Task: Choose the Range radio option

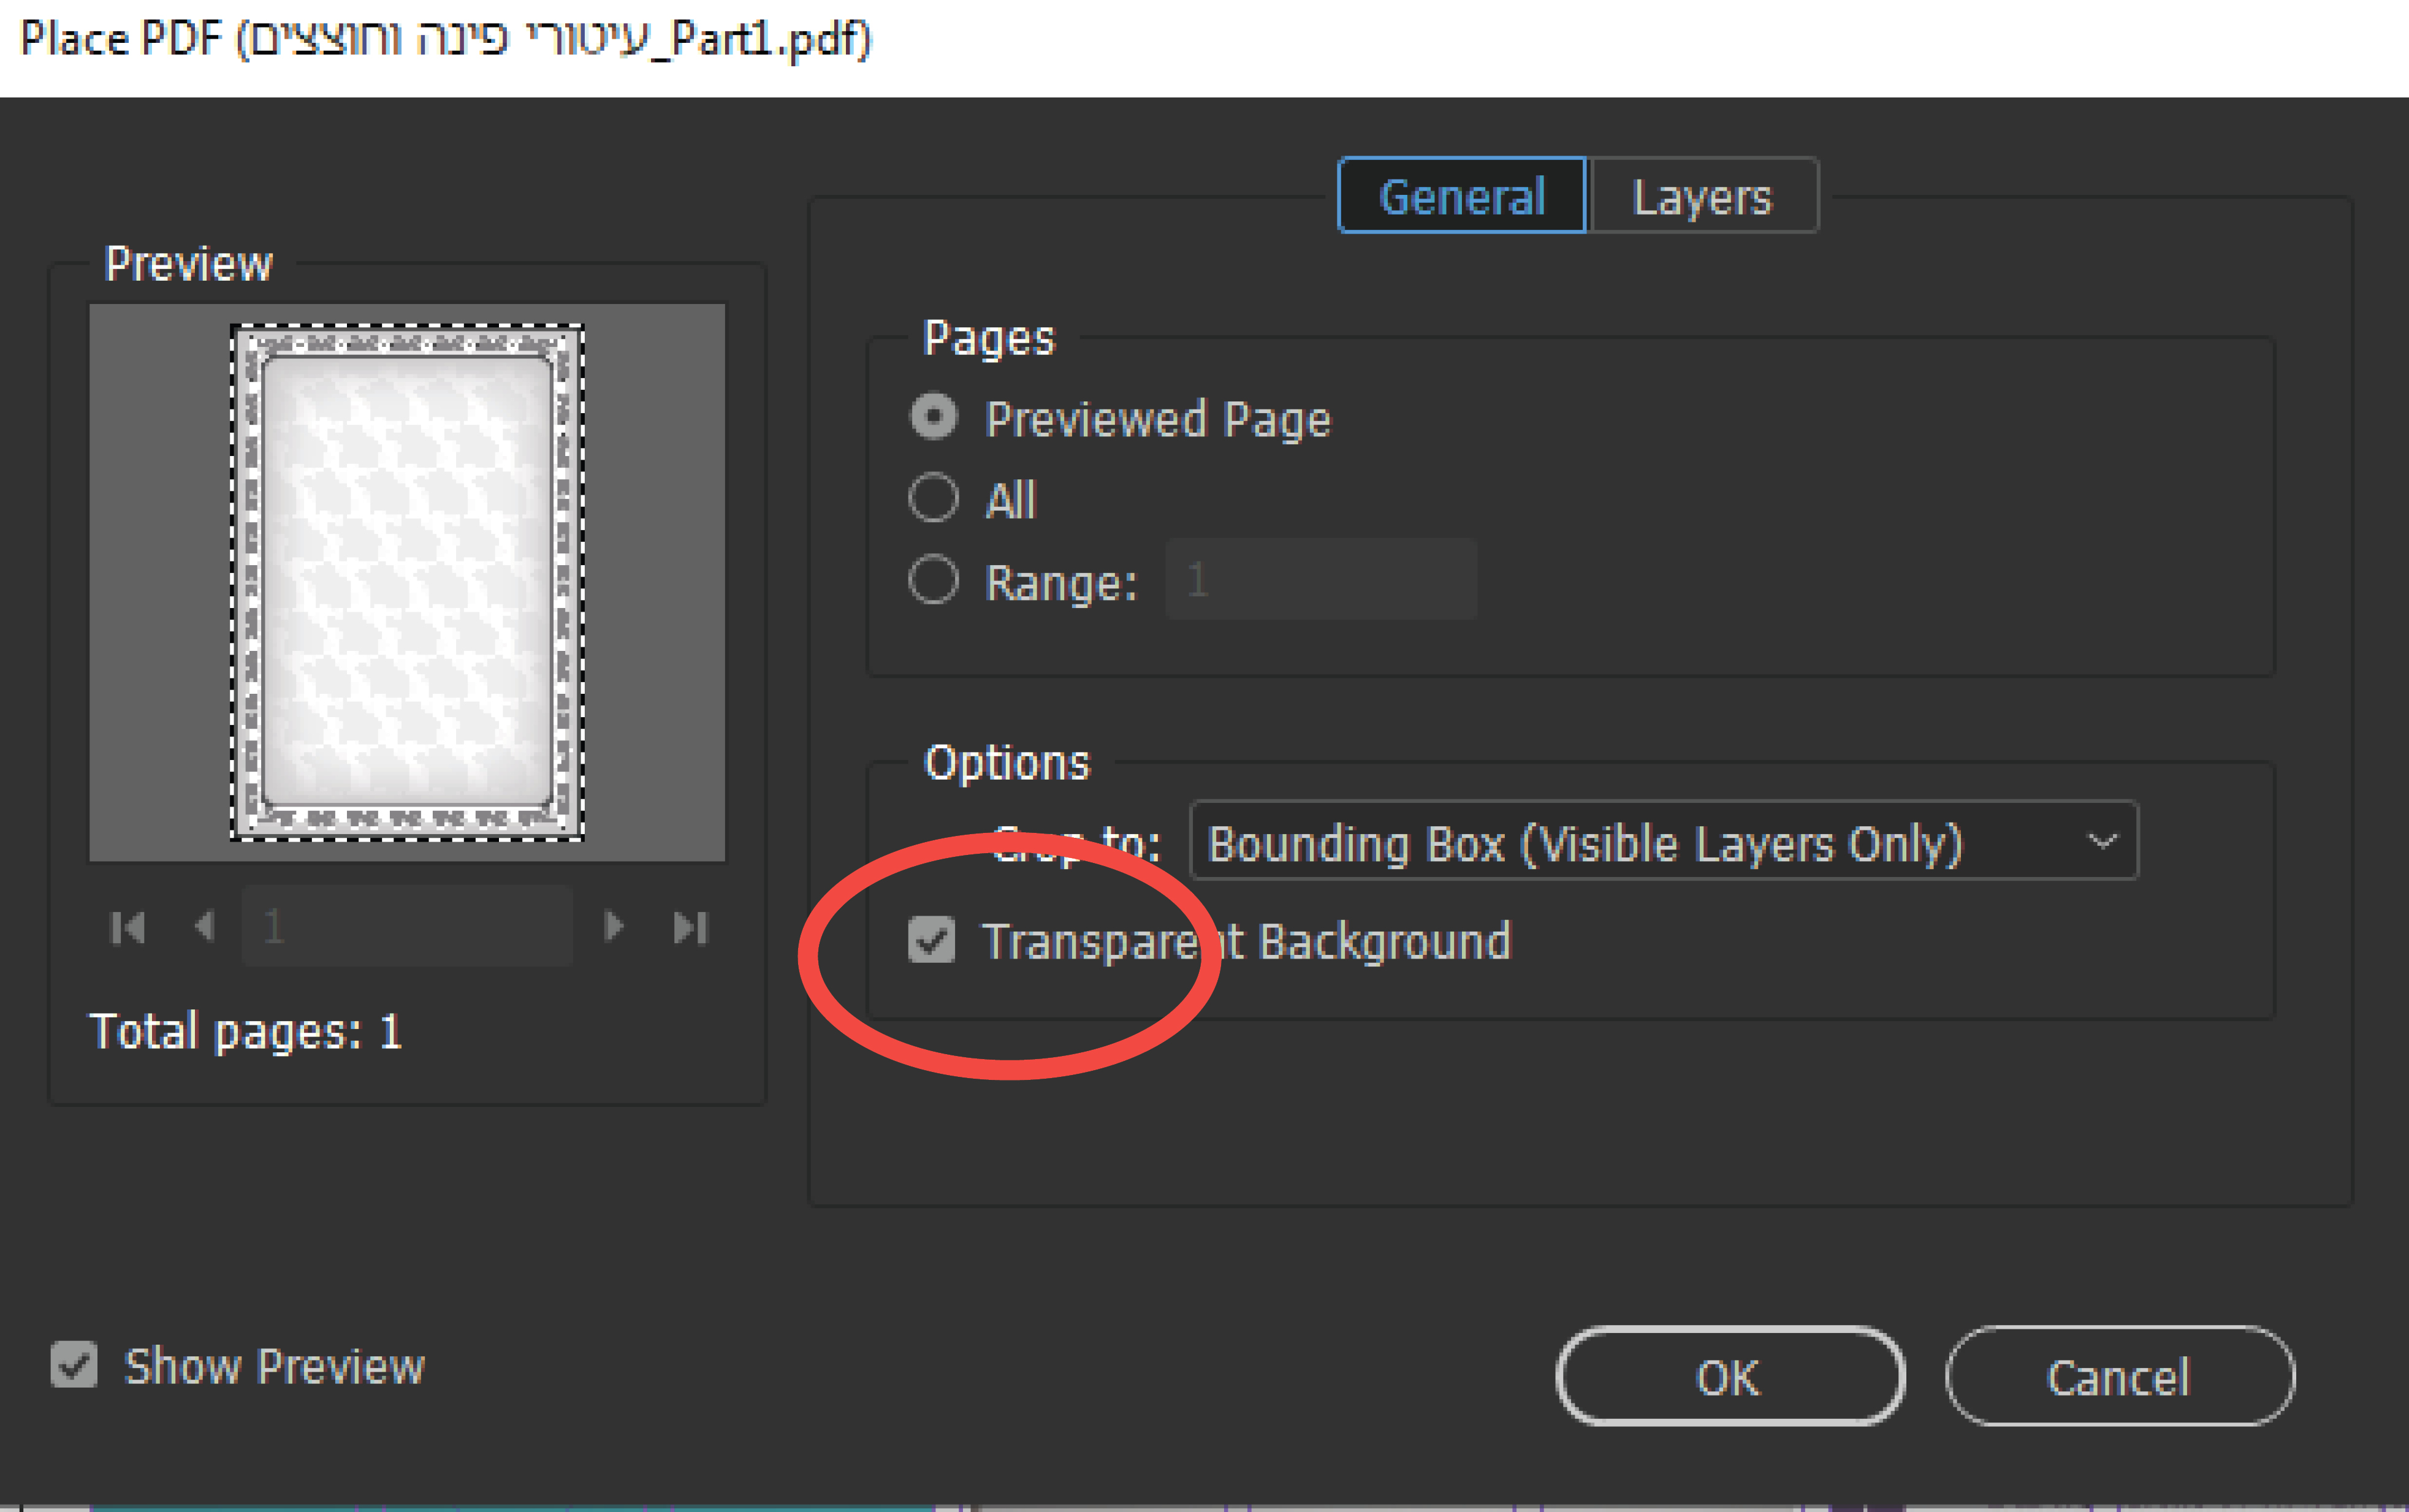Action: (x=934, y=580)
